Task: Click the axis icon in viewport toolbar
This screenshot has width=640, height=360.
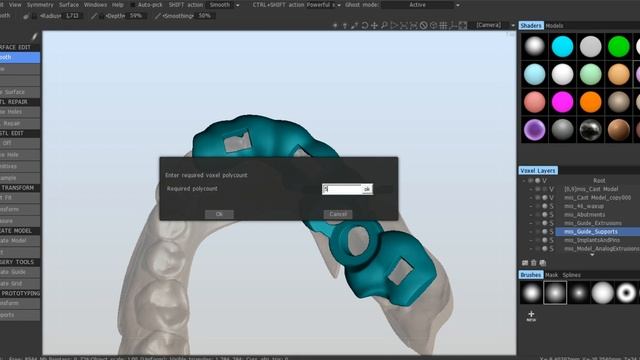Action: pyautogui.click(x=453, y=25)
